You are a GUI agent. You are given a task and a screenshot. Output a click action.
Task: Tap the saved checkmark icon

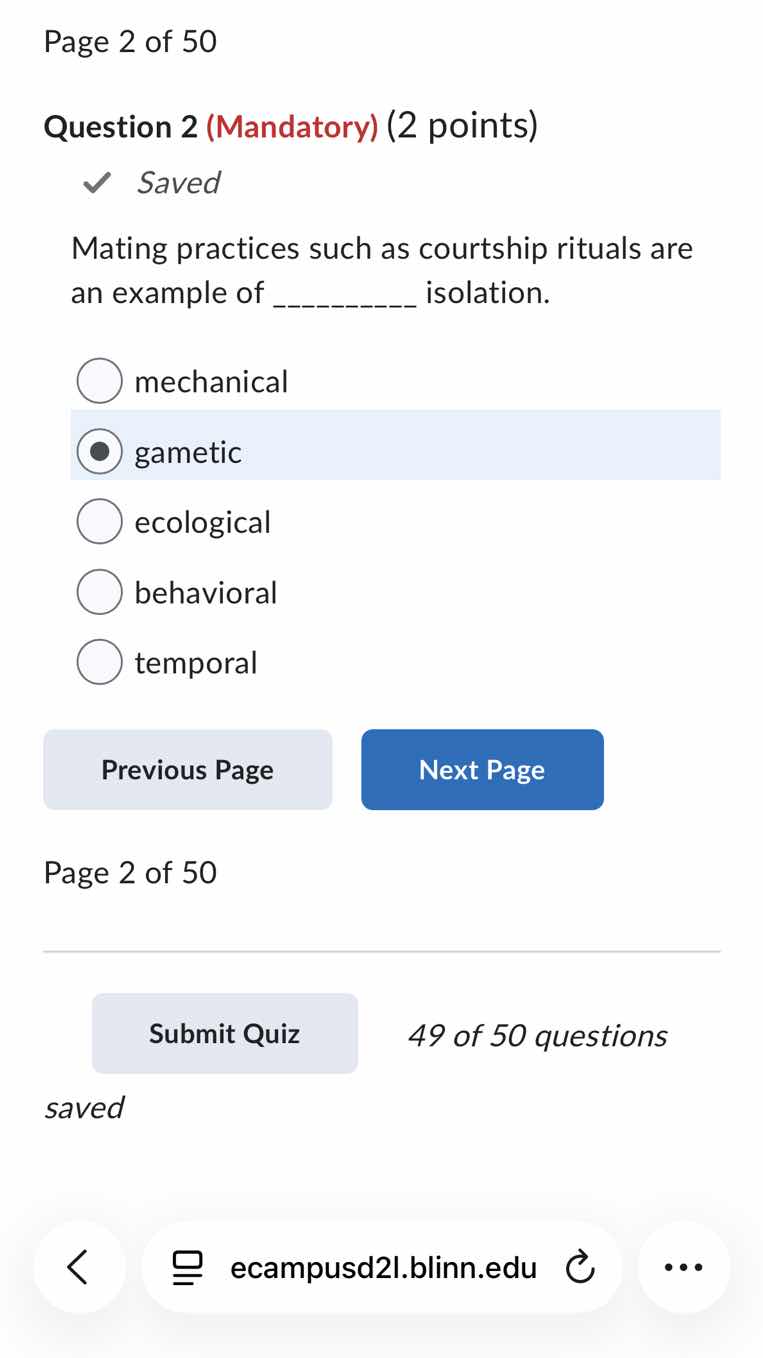96,182
